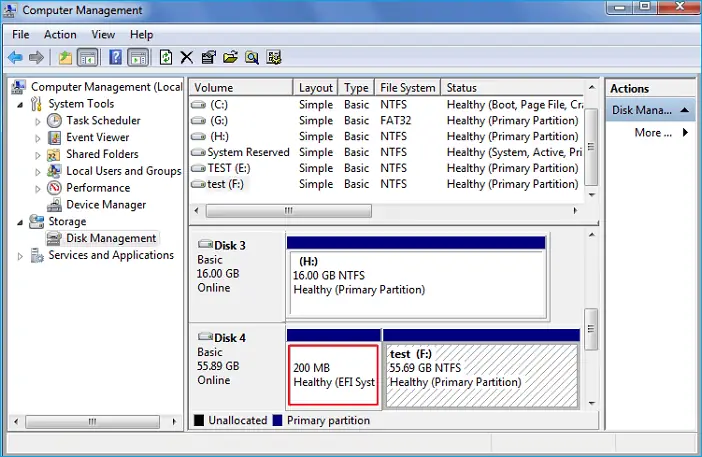Expand Services and Applications node

click(x=20, y=256)
